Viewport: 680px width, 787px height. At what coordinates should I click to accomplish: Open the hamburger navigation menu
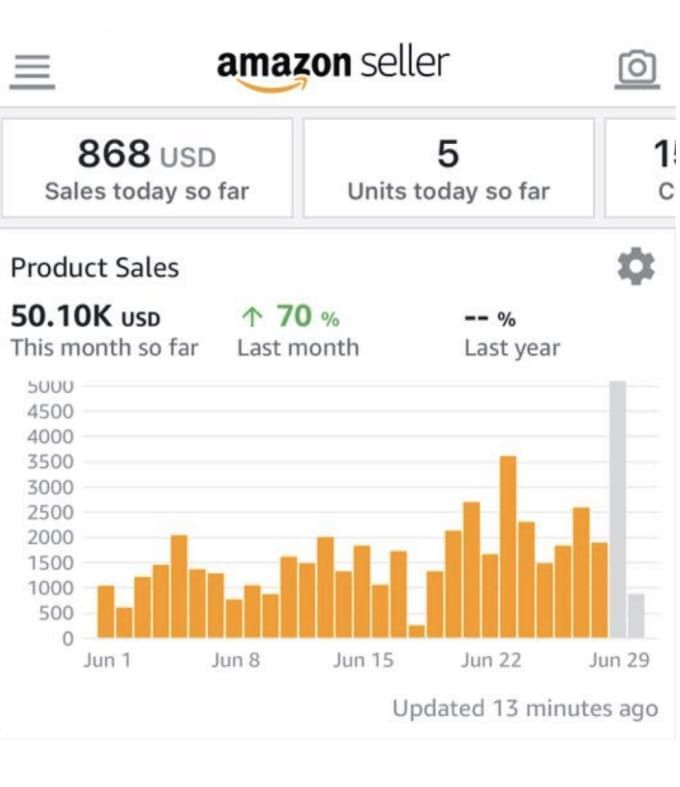click(32, 69)
